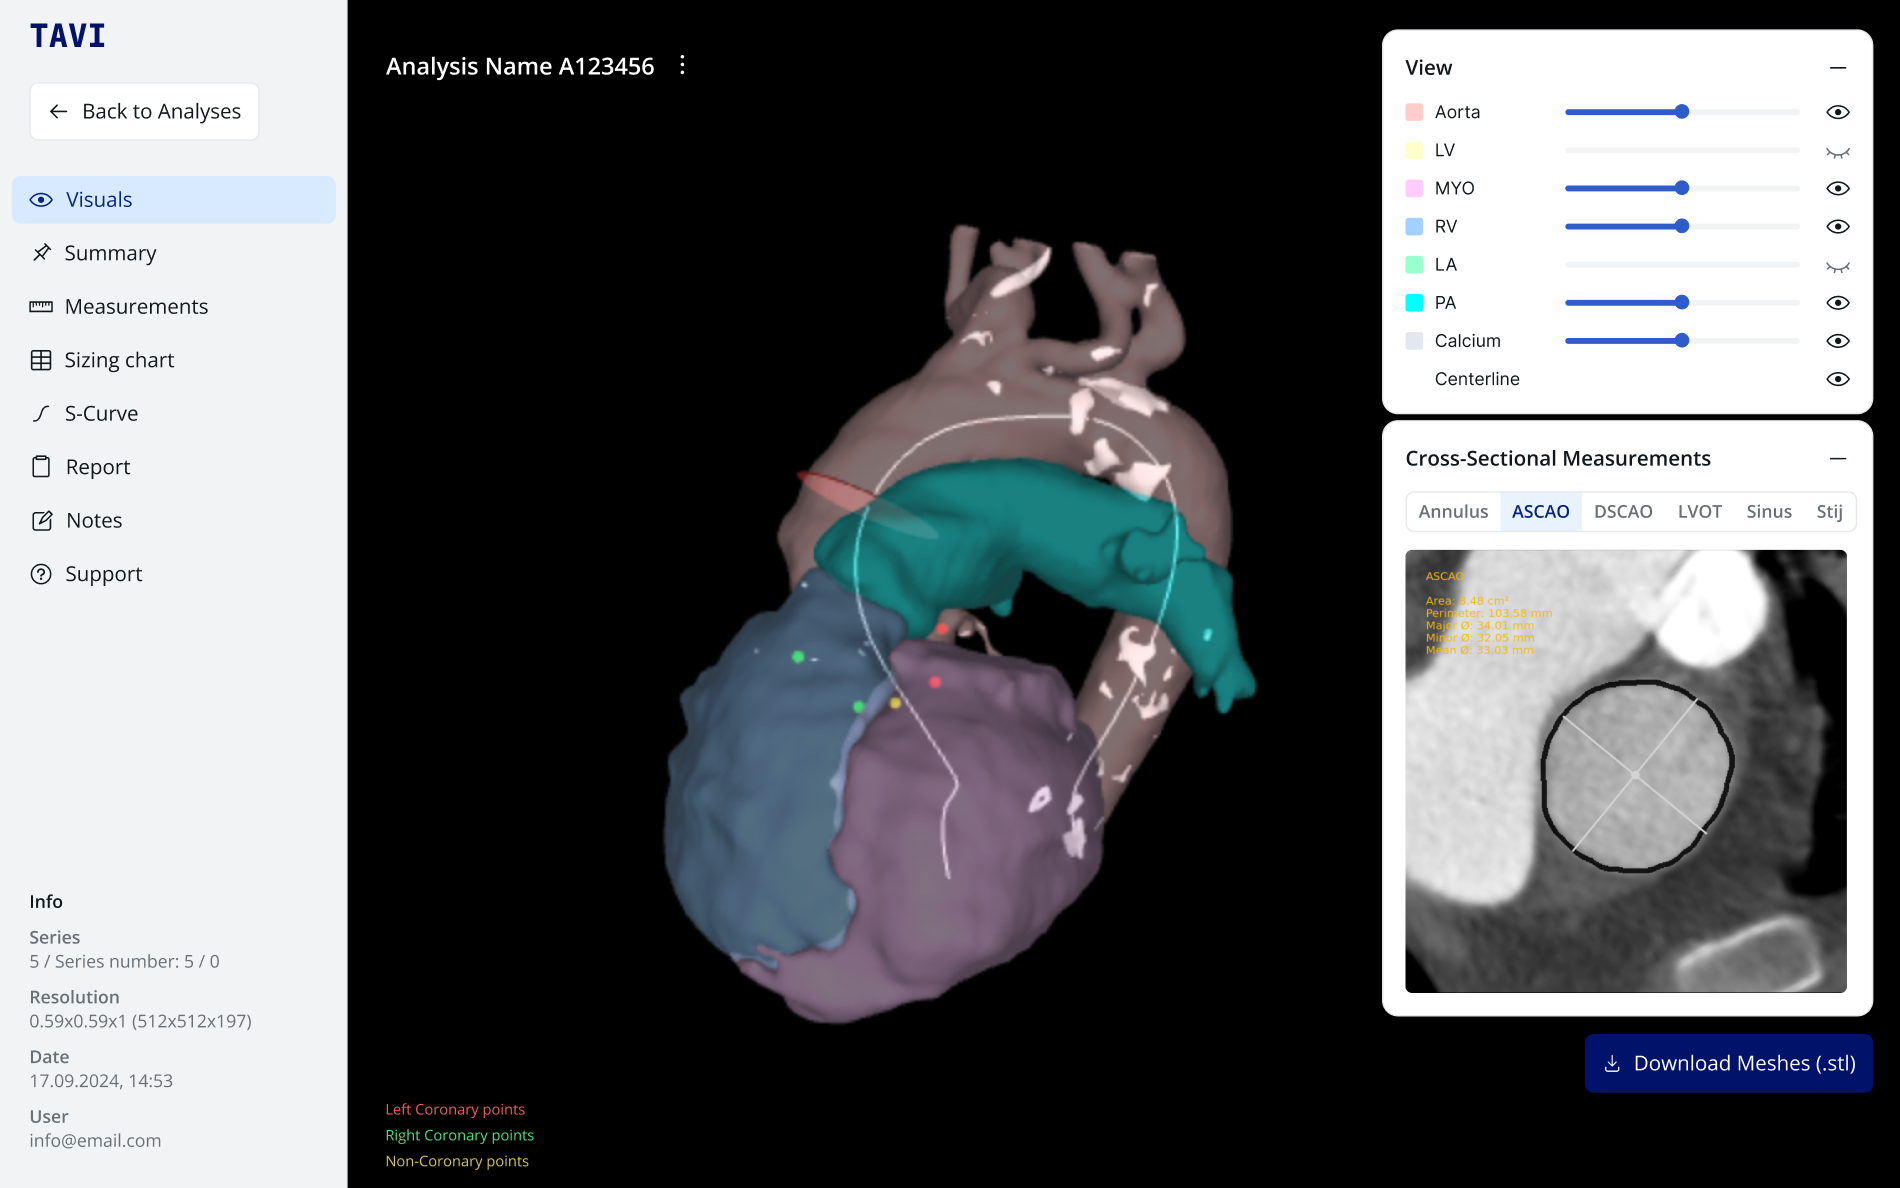Click the Measurements ruler icon
This screenshot has width=1900, height=1188.
41,307
